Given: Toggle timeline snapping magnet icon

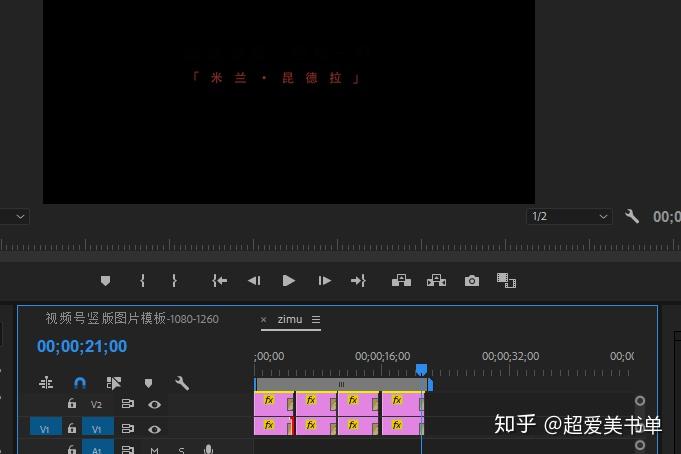Looking at the screenshot, I should point(80,383).
